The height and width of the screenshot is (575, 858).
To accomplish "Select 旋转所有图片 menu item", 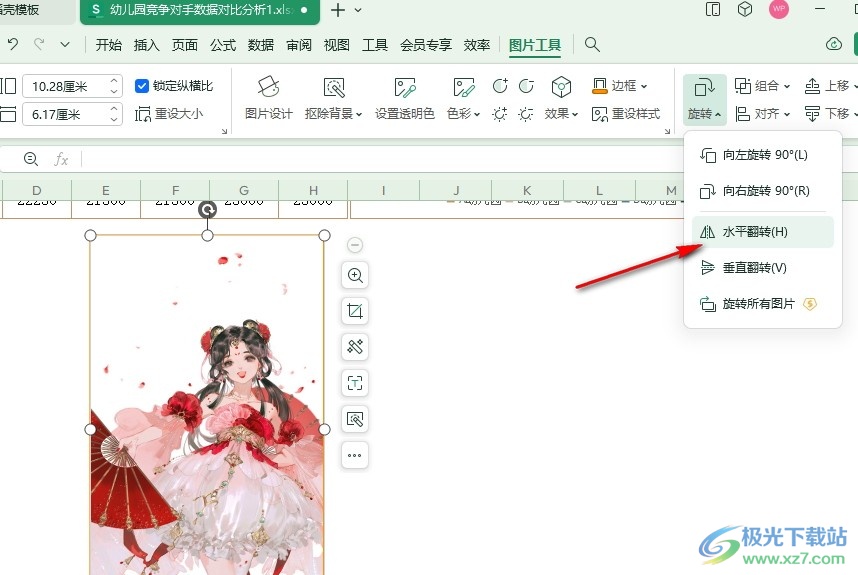I will point(762,304).
